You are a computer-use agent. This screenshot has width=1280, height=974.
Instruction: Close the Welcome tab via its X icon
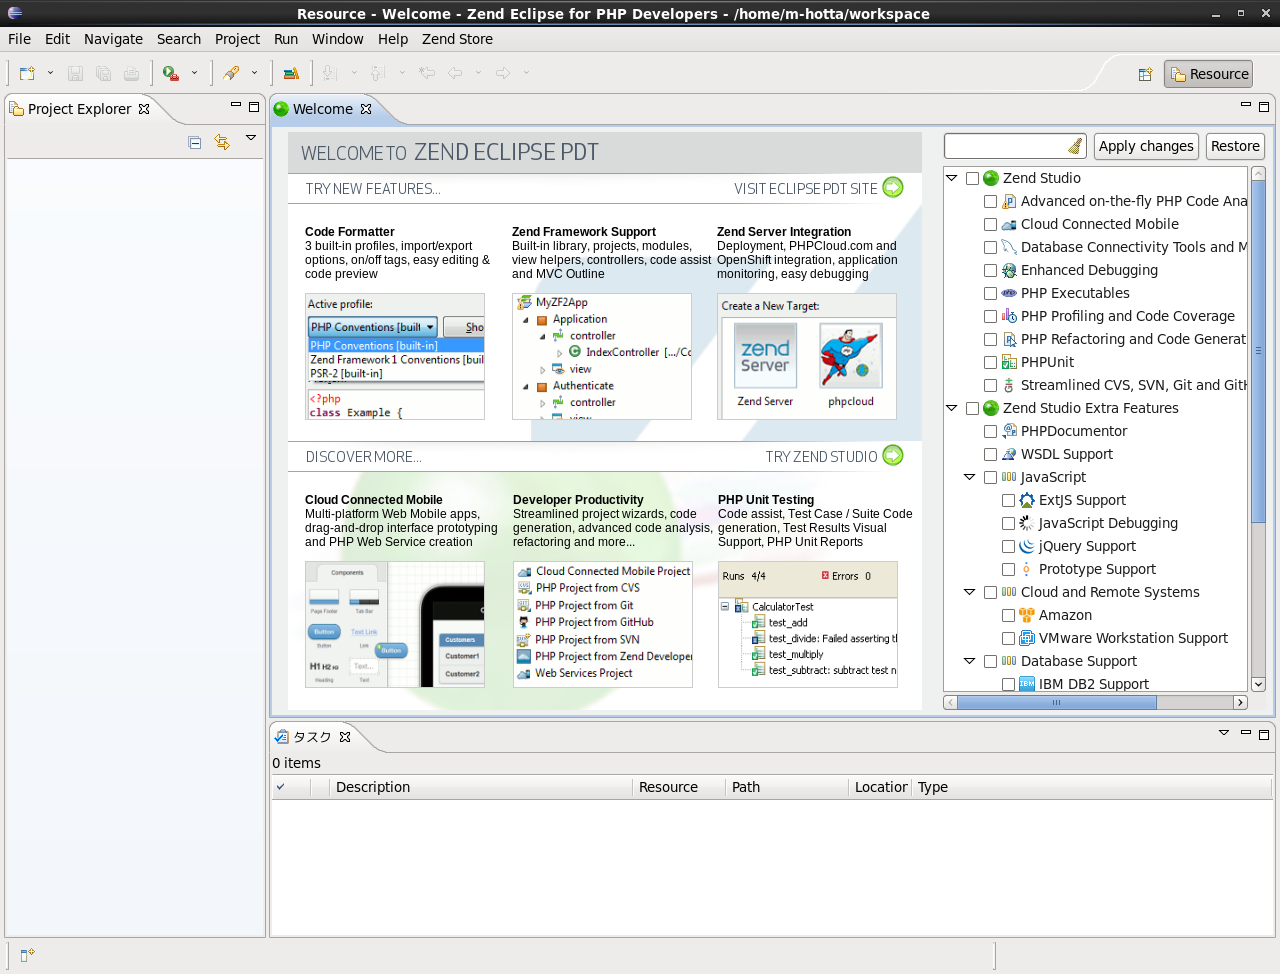coord(366,109)
